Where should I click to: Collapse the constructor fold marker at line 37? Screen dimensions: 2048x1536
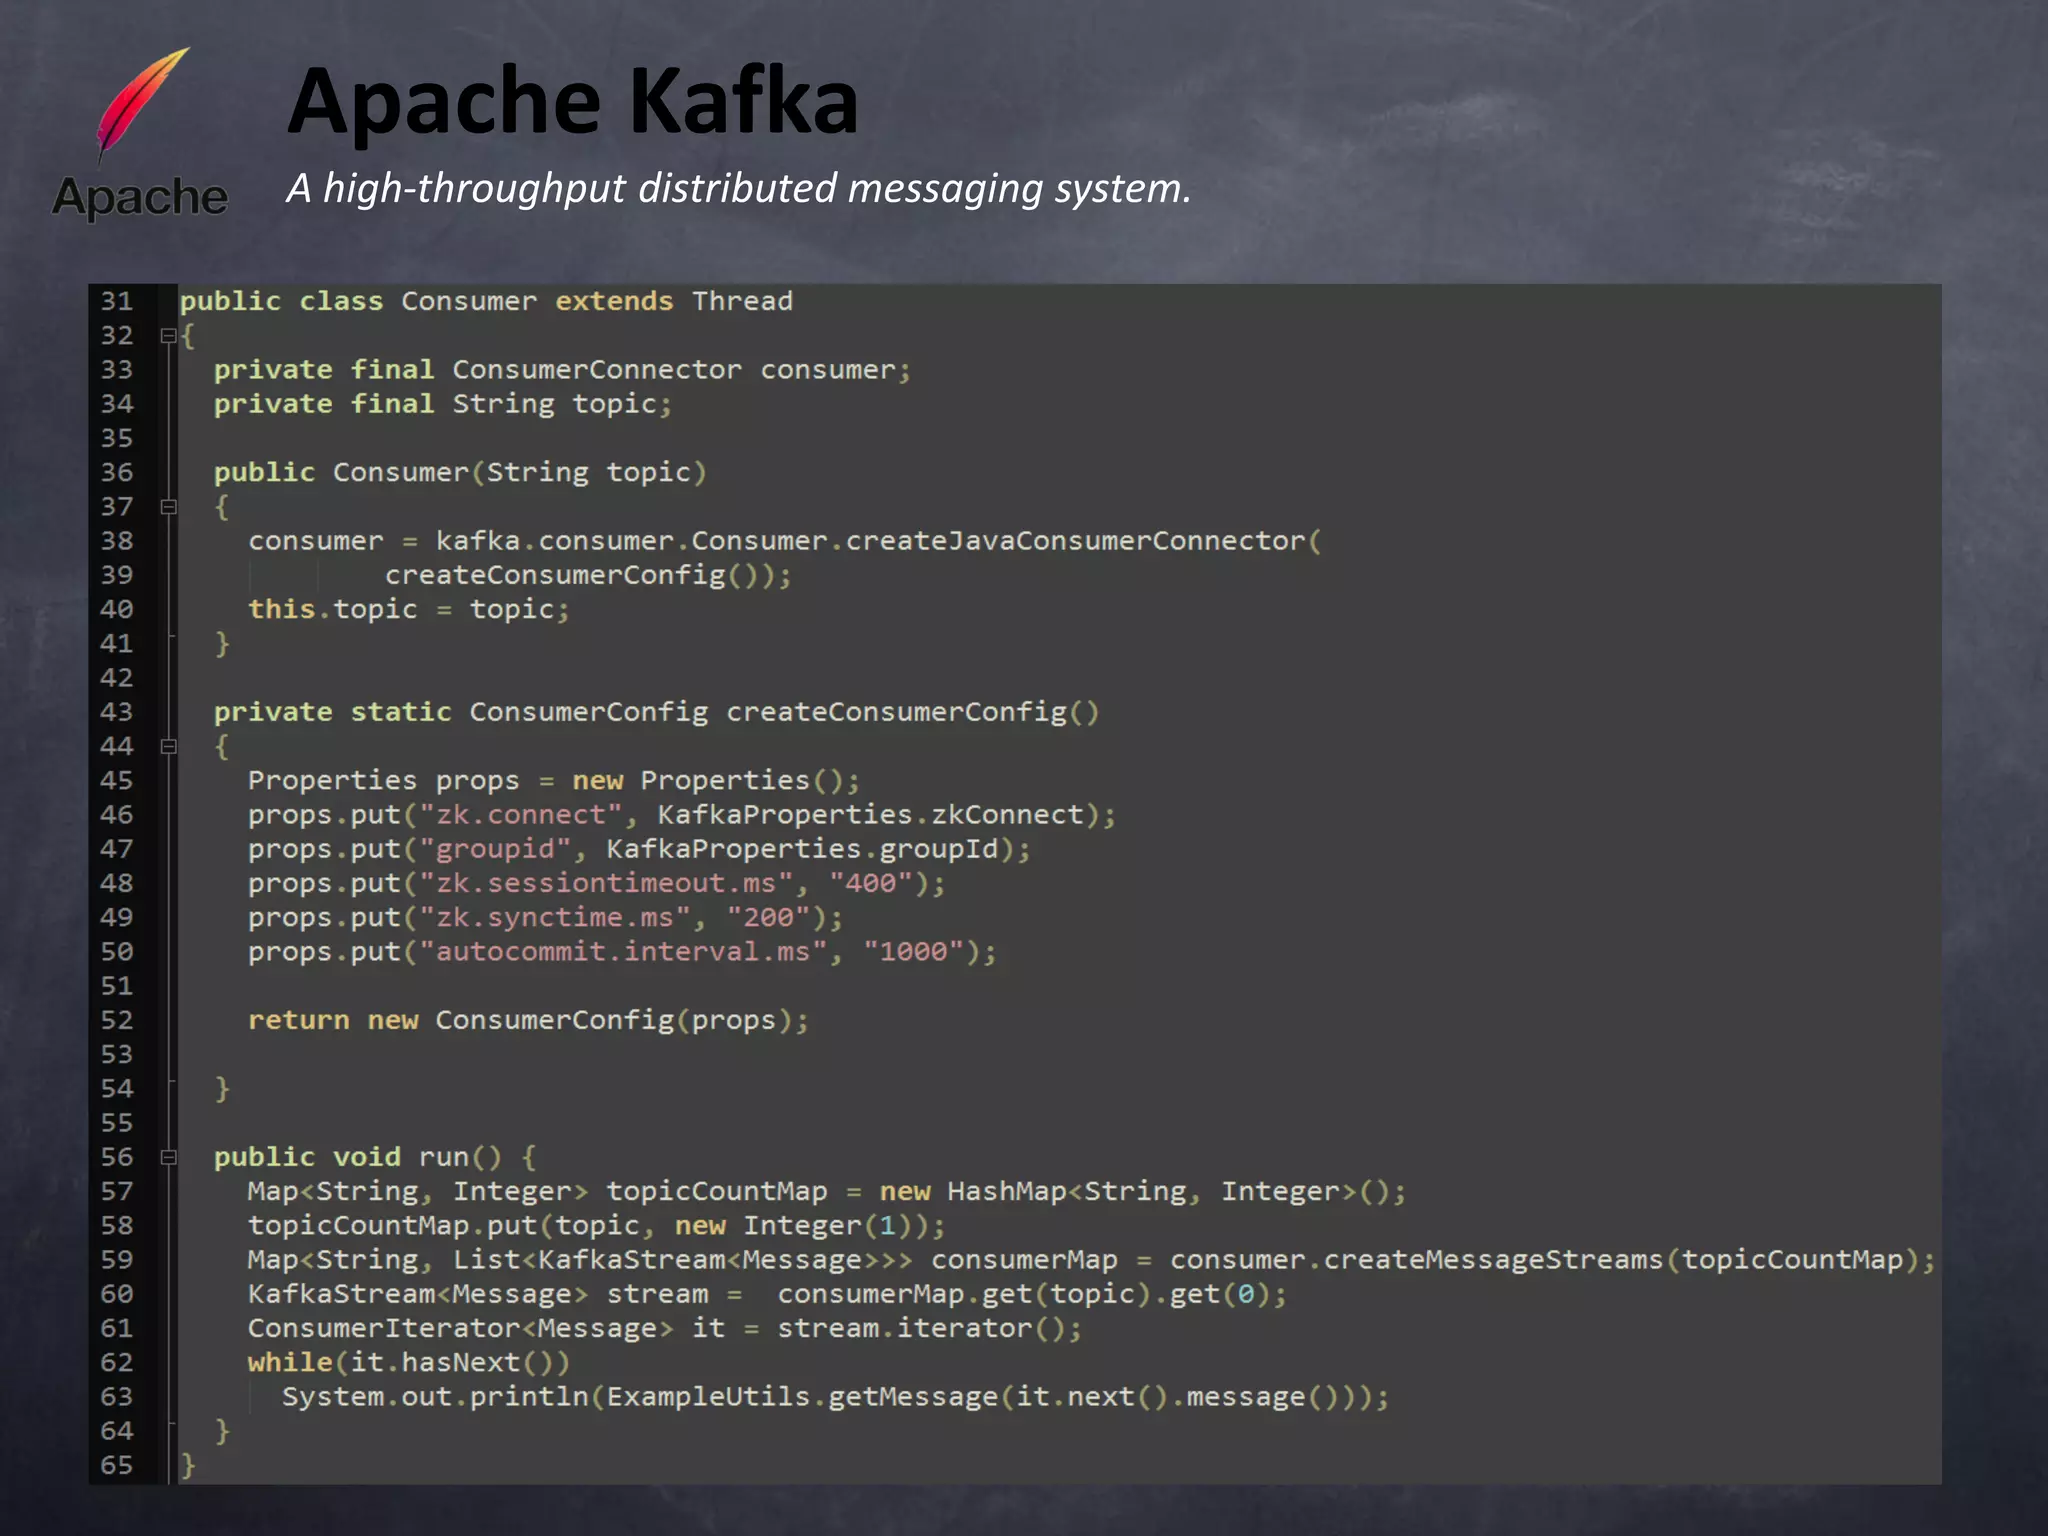point(168,507)
